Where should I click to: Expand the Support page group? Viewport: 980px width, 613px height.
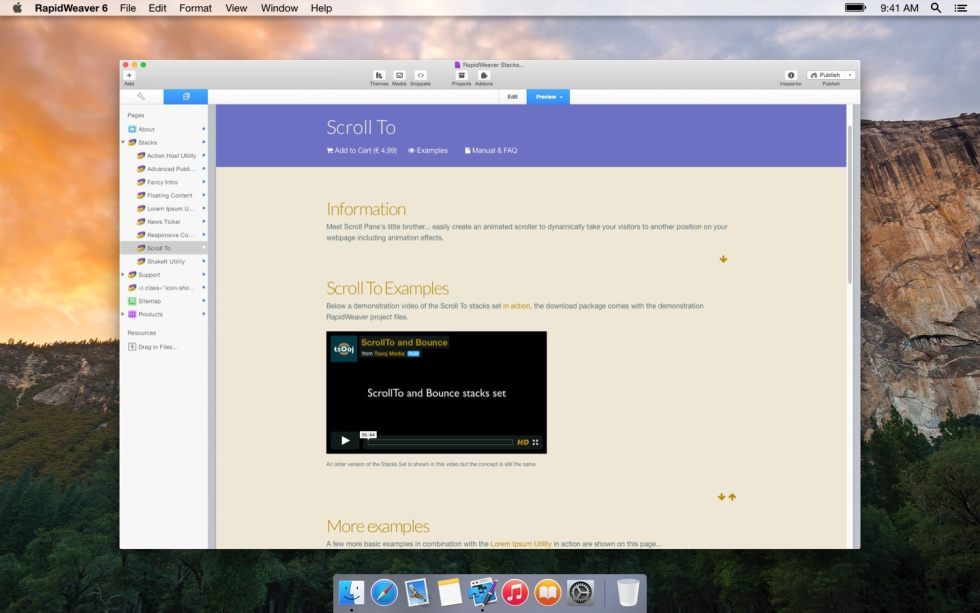[123, 274]
